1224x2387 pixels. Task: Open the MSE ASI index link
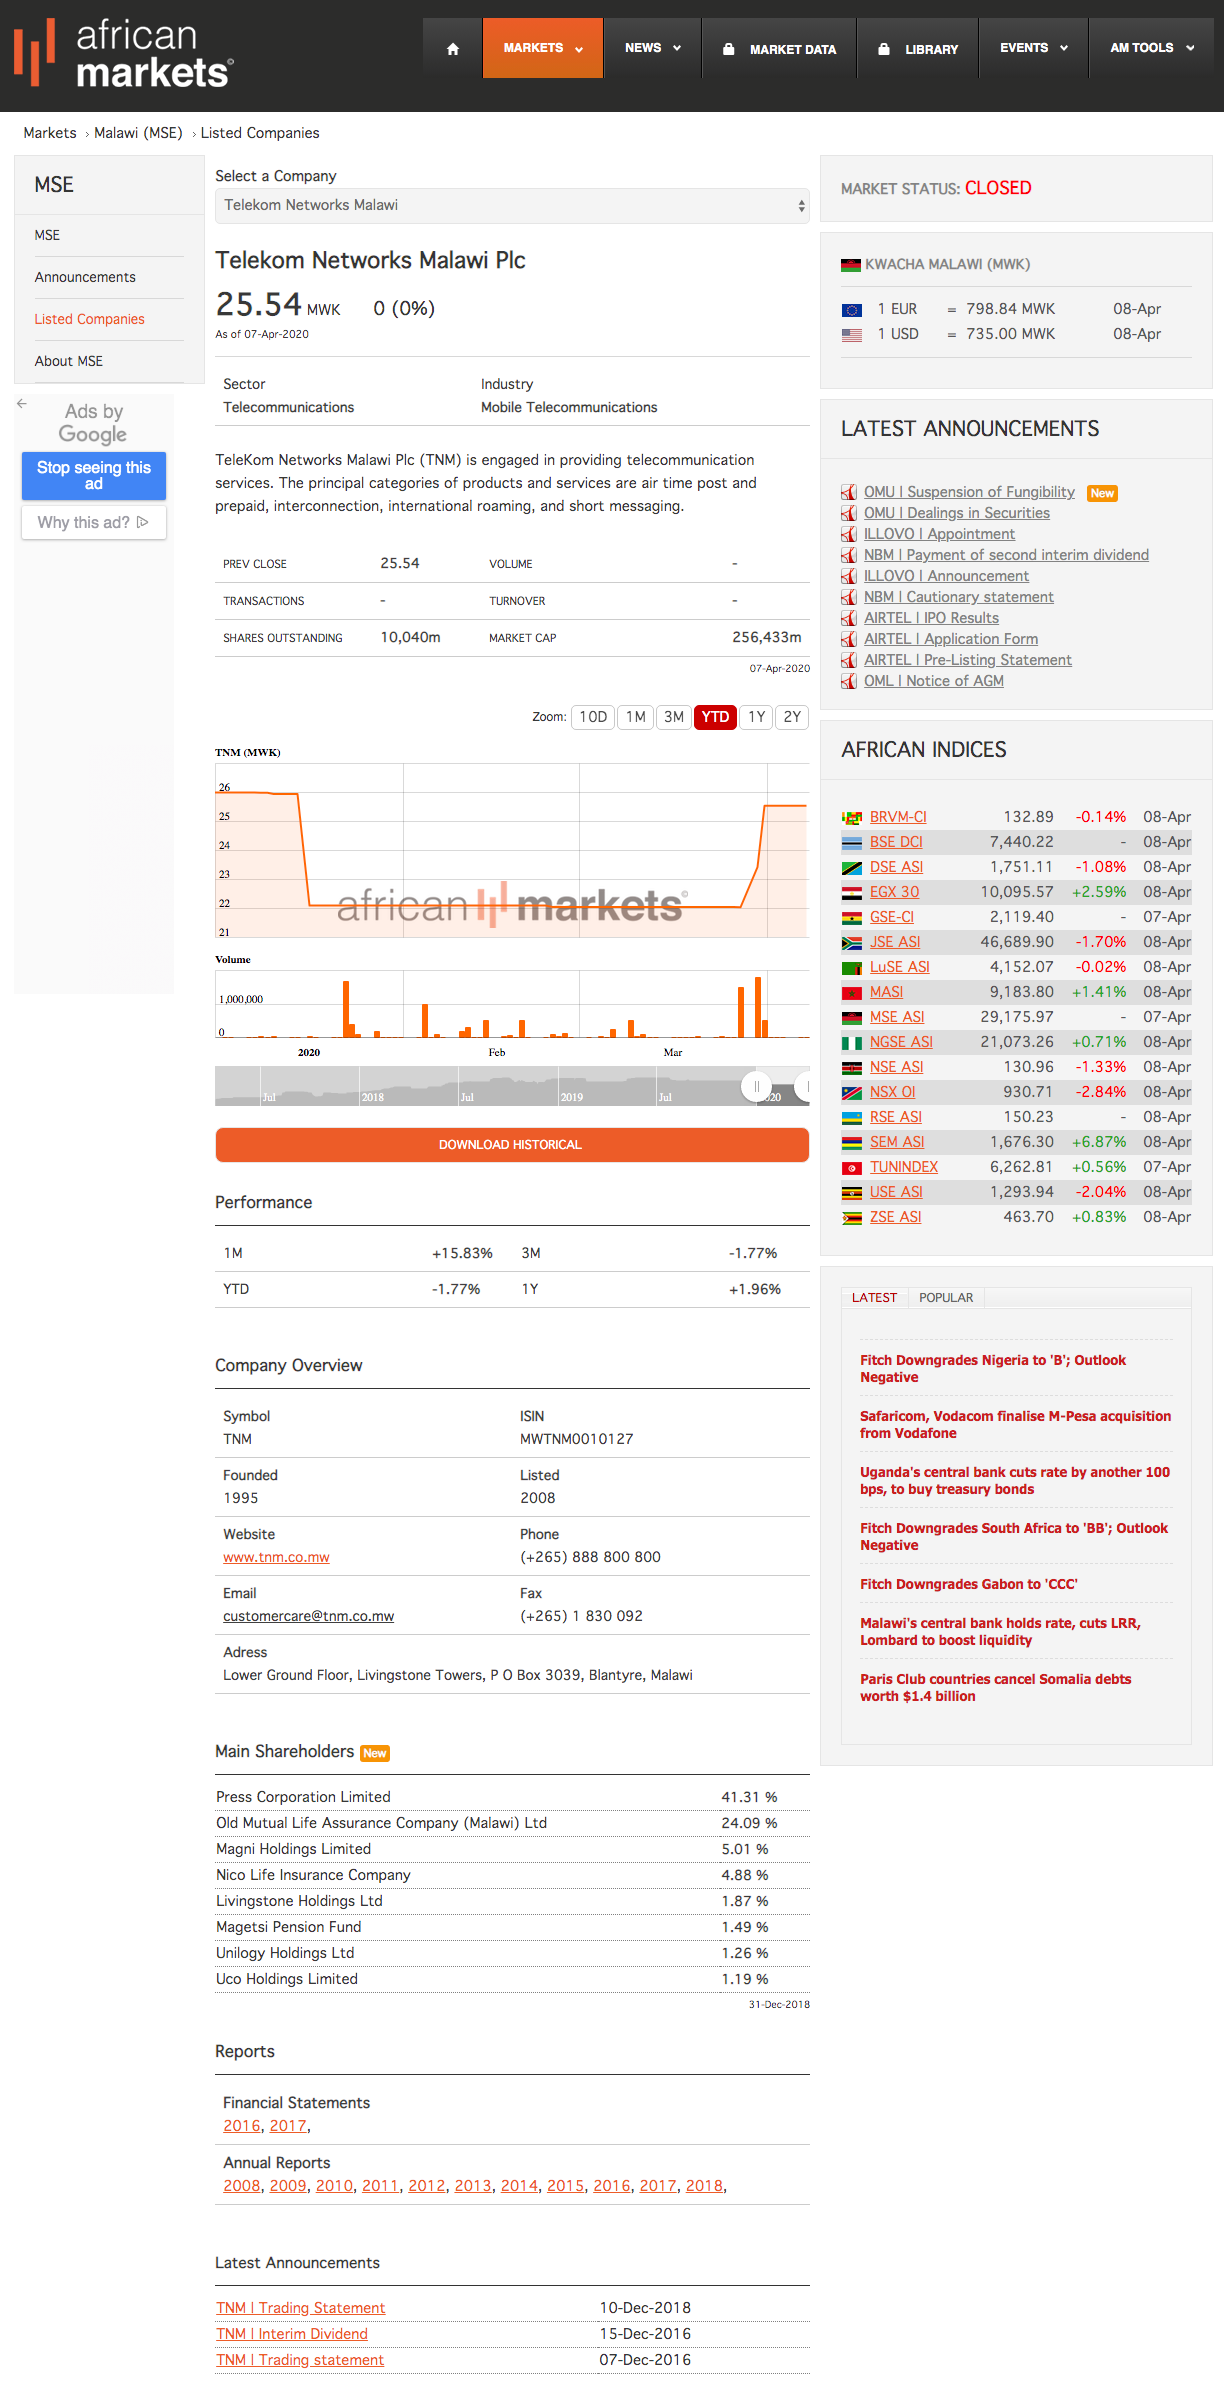point(897,1017)
